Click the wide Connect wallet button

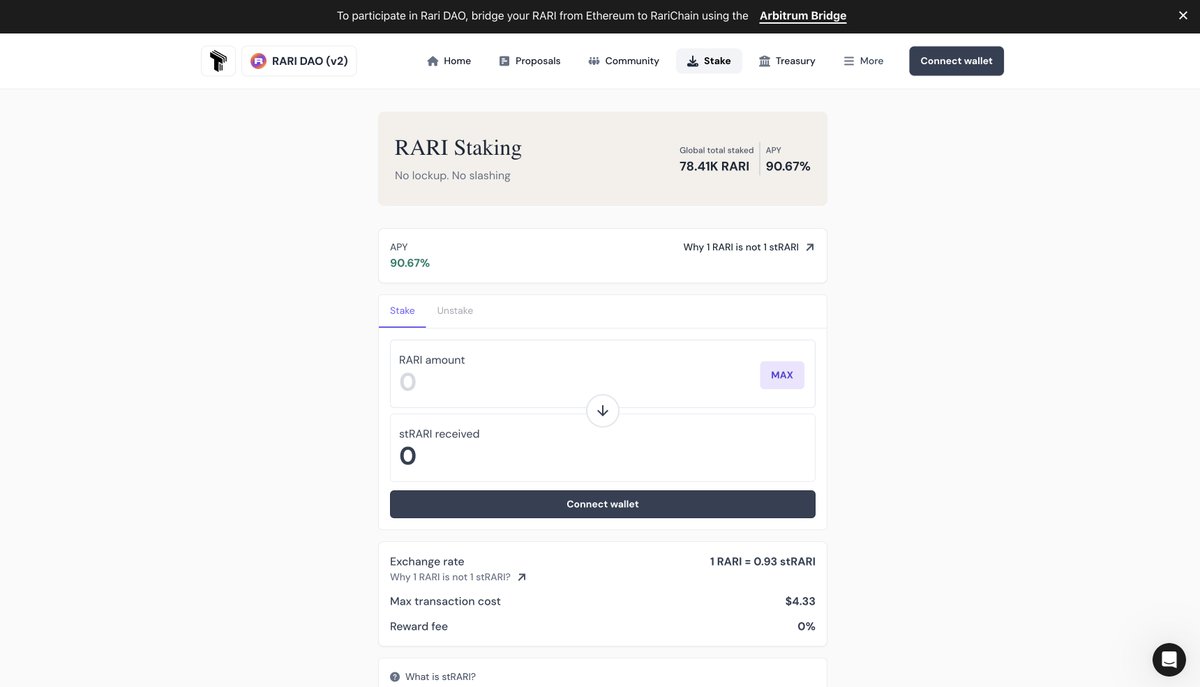(602, 504)
